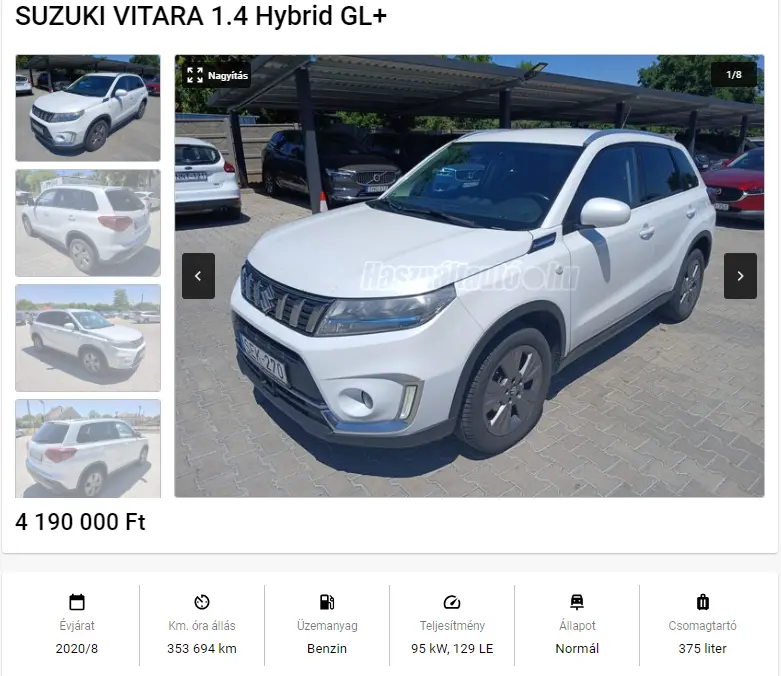Go to the next photo with the right arrow
The image size is (781, 676).
740,276
